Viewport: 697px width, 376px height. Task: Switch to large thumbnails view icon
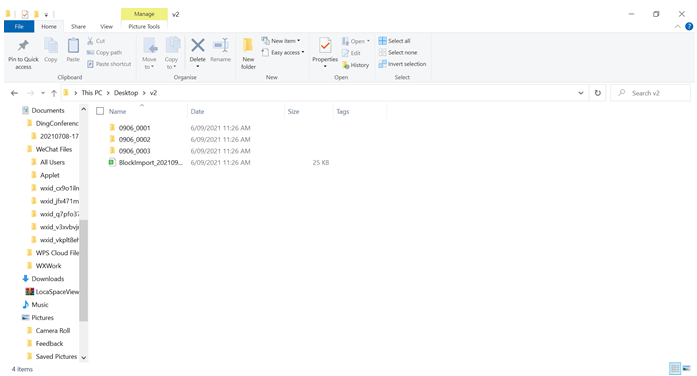(687, 368)
